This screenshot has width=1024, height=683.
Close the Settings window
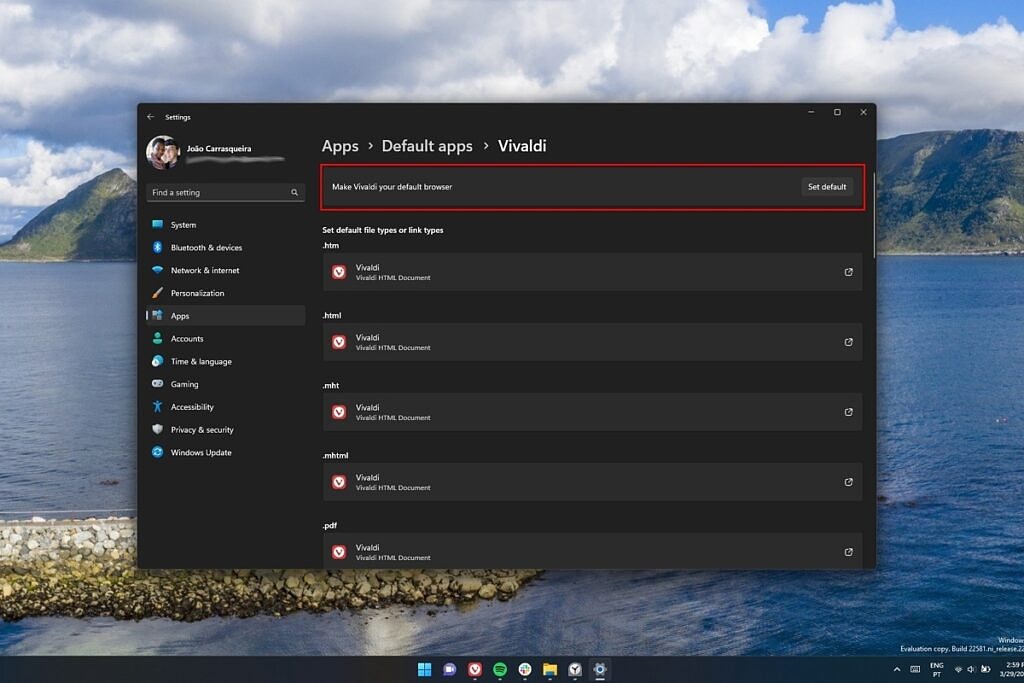click(863, 112)
